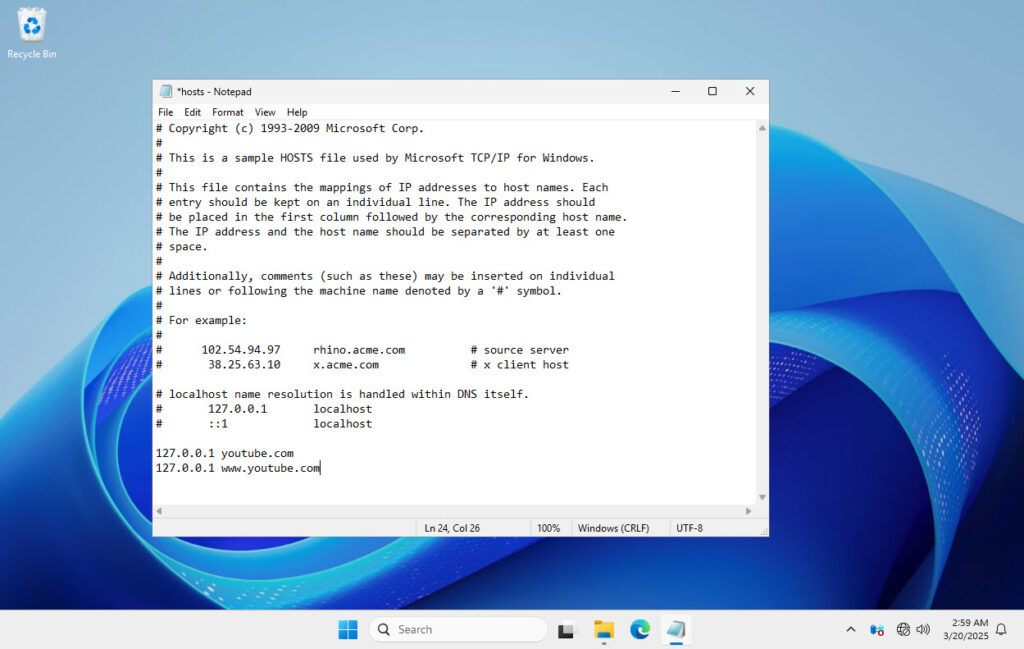Screen dimensions: 1024x649
Task: Open the Recycle Bin desktop icon
Action: tap(31, 34)
